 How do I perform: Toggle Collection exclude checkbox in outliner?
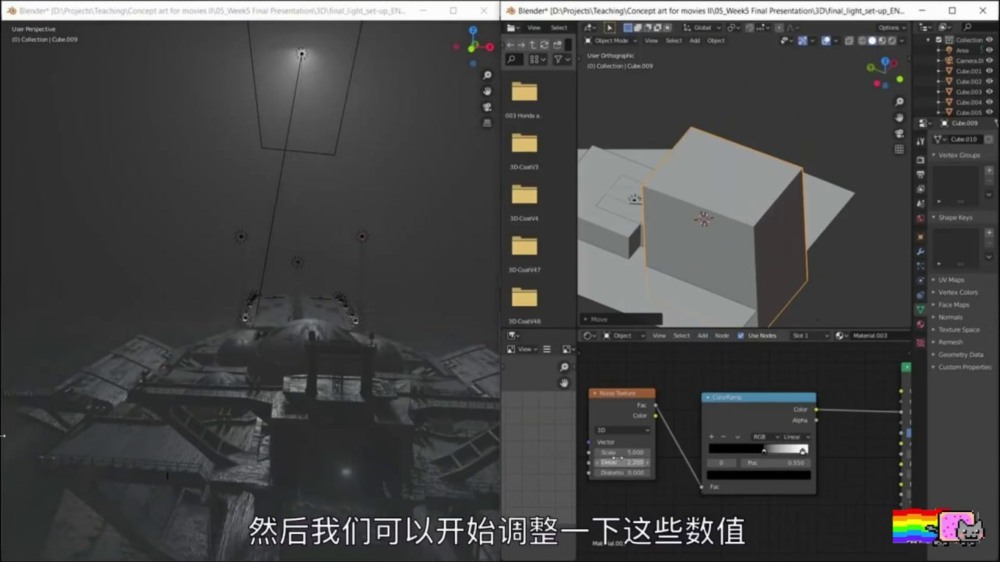pyautogui.click(x=939, y=40)
